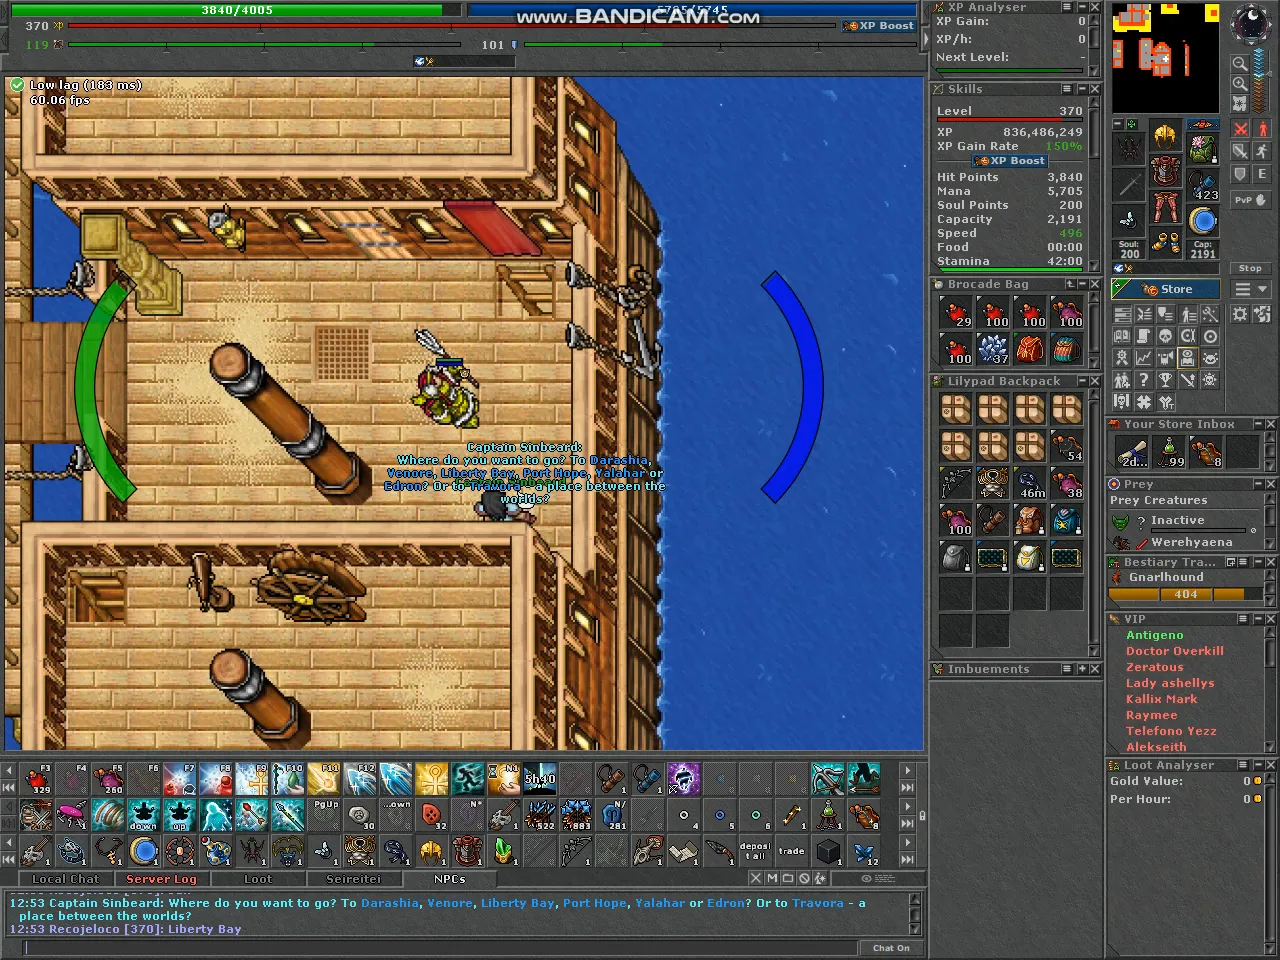The image size is (1280, 960).
Task: Go up one container in Brocade Bag
Action: (x=1069, y=284)
